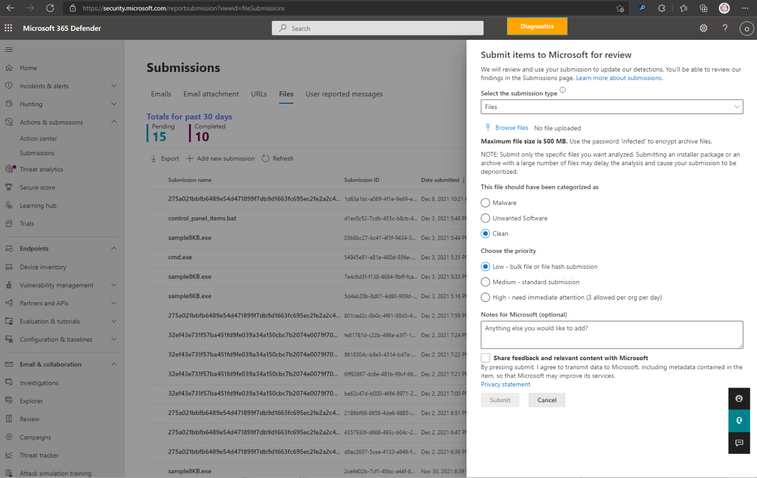Select Medium standard submission priority
757x478 pixels.
tap(485, 282)
